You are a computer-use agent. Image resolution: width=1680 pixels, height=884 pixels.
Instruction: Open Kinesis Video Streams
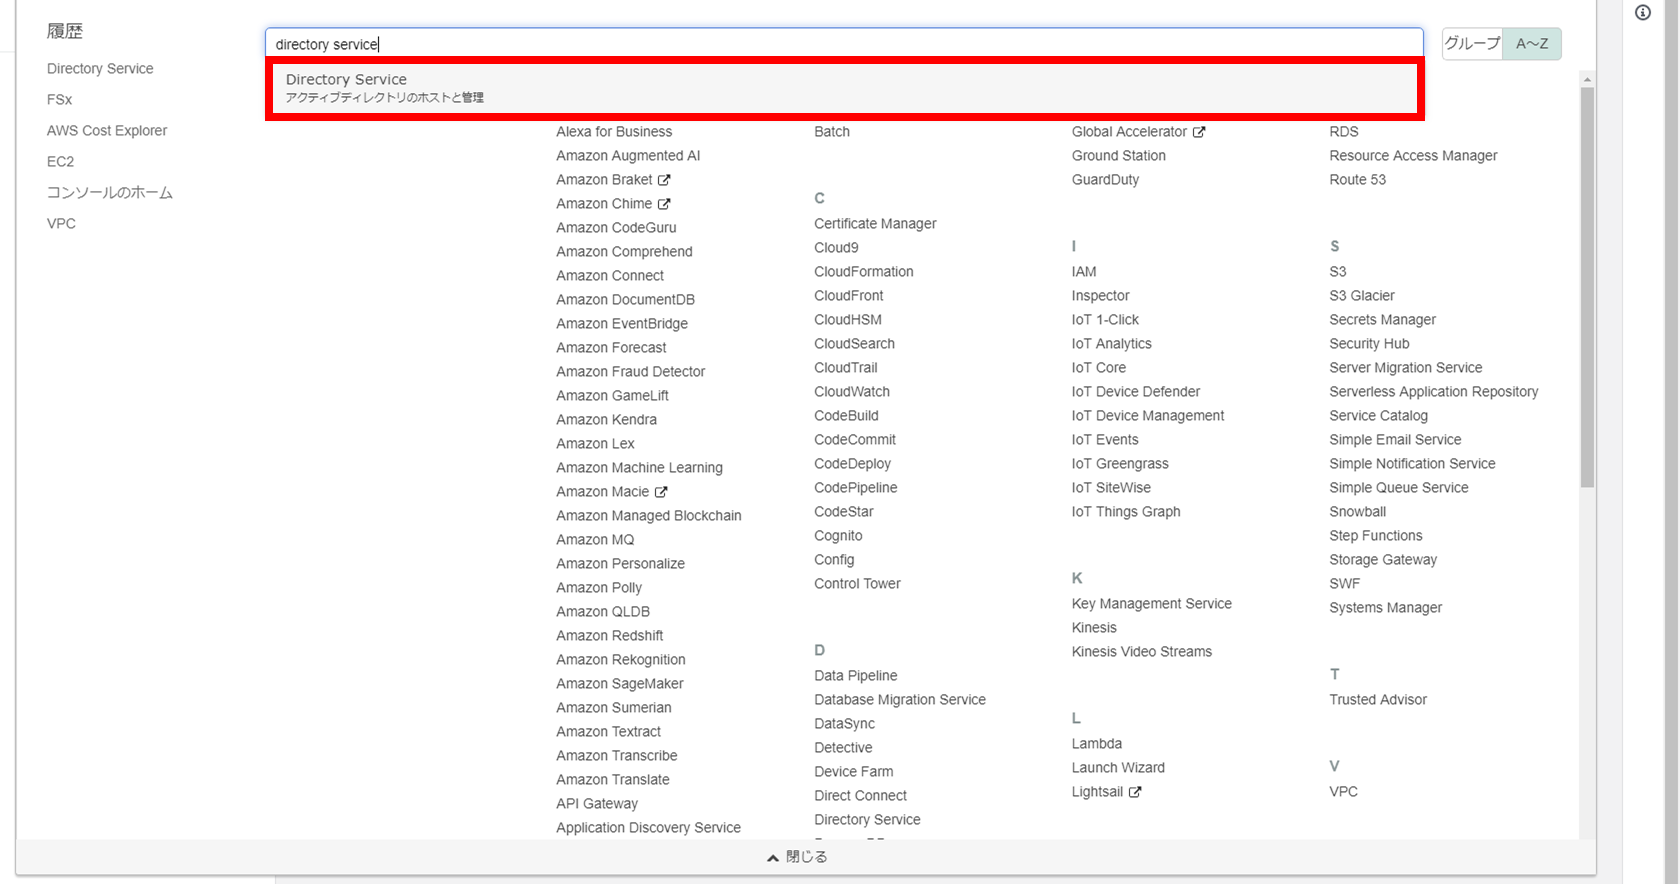pyautogui.click(x=1142, y=652)
